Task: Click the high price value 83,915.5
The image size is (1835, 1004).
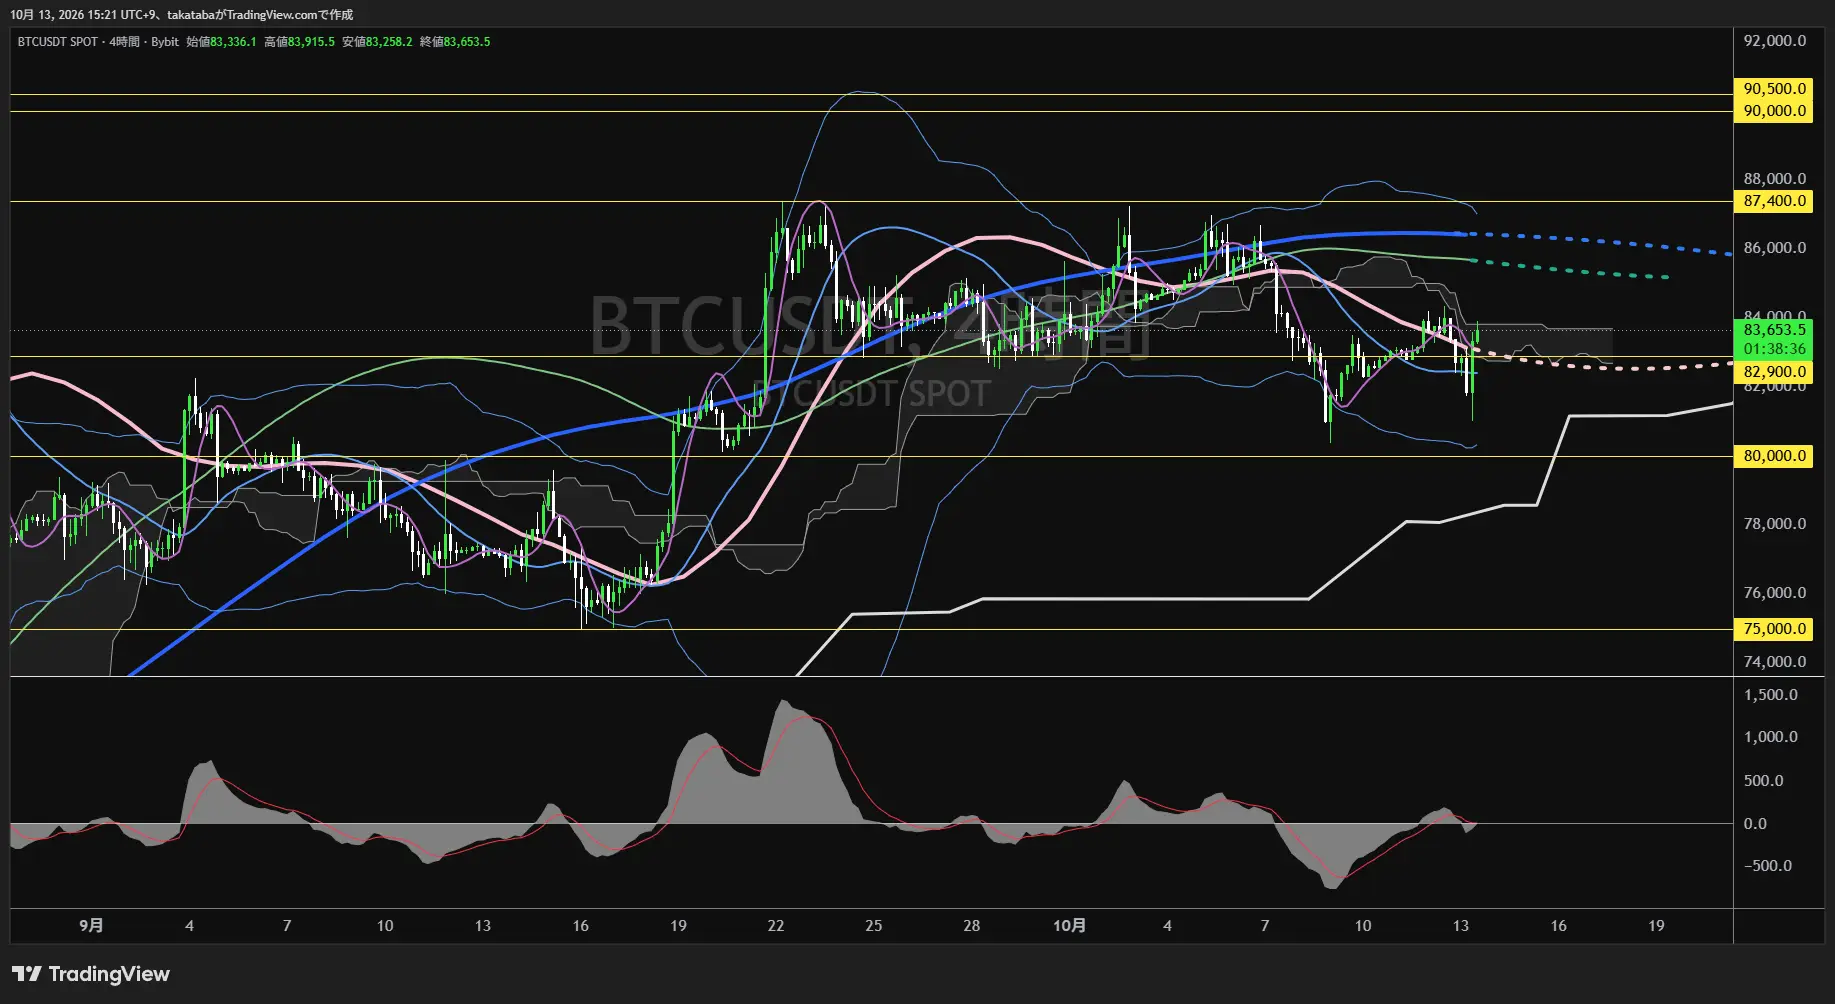Action: point(311,42)
